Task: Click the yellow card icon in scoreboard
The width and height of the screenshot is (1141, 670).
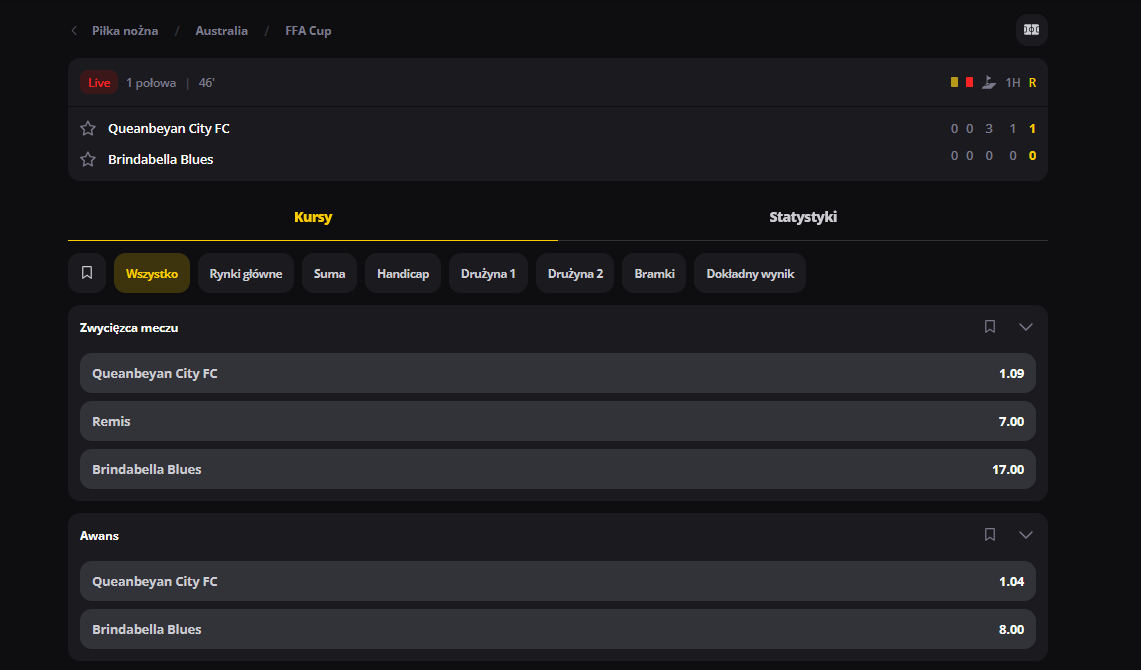Action: pos(954,83)
